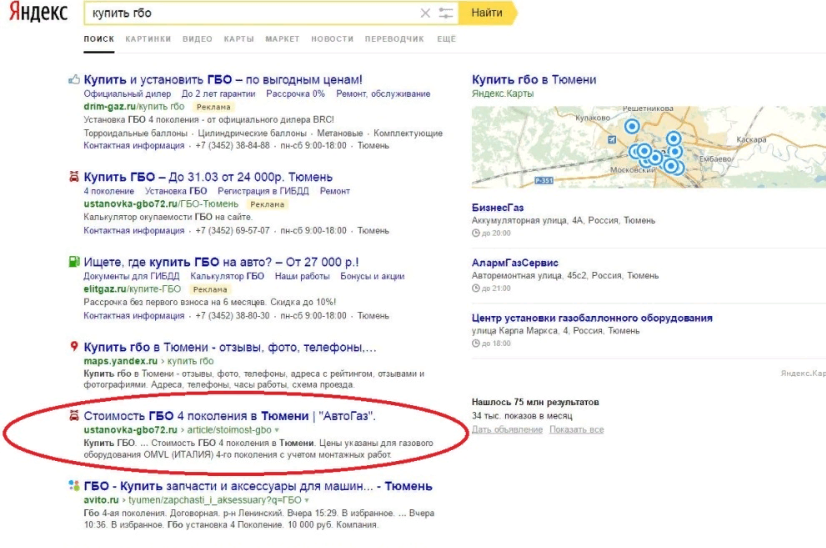Open Контактная информация under the elitgaz ad

(134, 316)
